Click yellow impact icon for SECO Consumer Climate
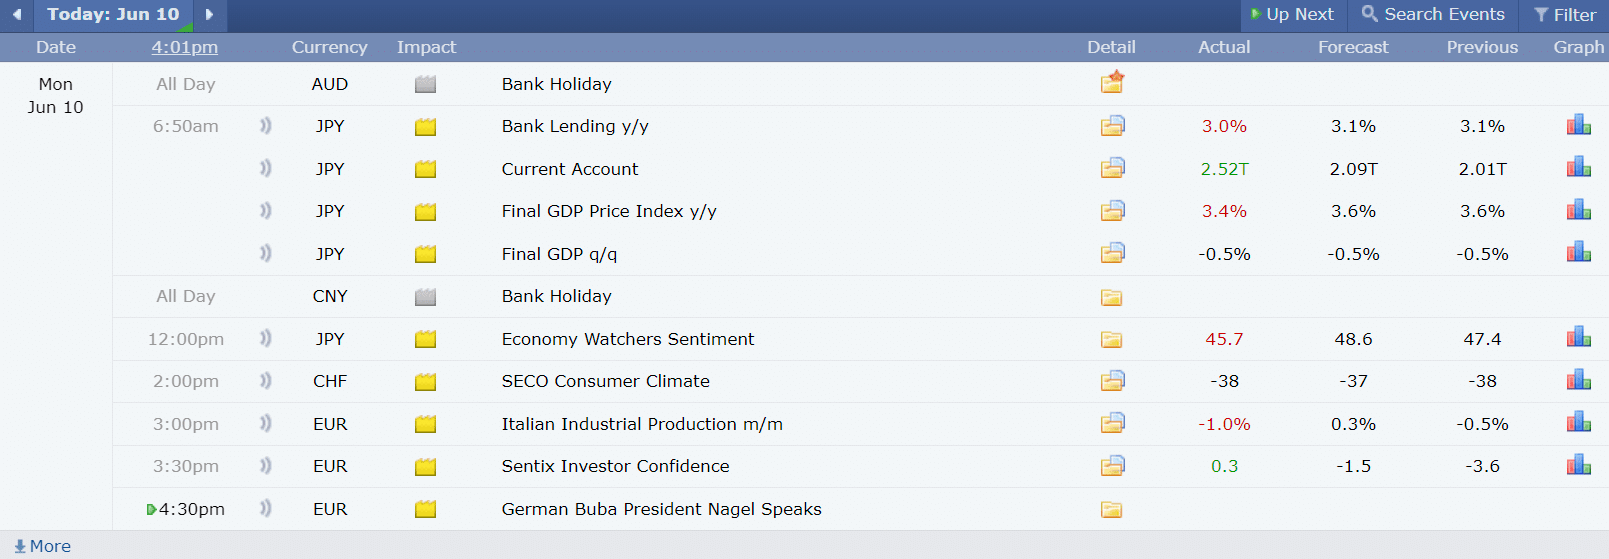The width and height of the screenshot is (1609, 559). pyautogui.click(x=425, y=382)
